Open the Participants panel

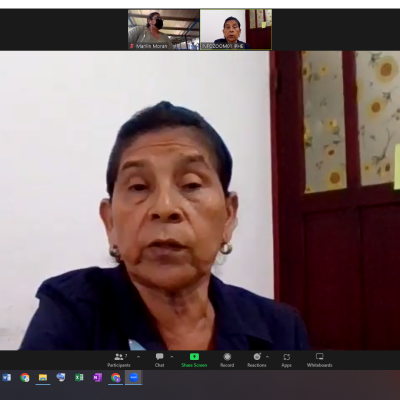119,360
